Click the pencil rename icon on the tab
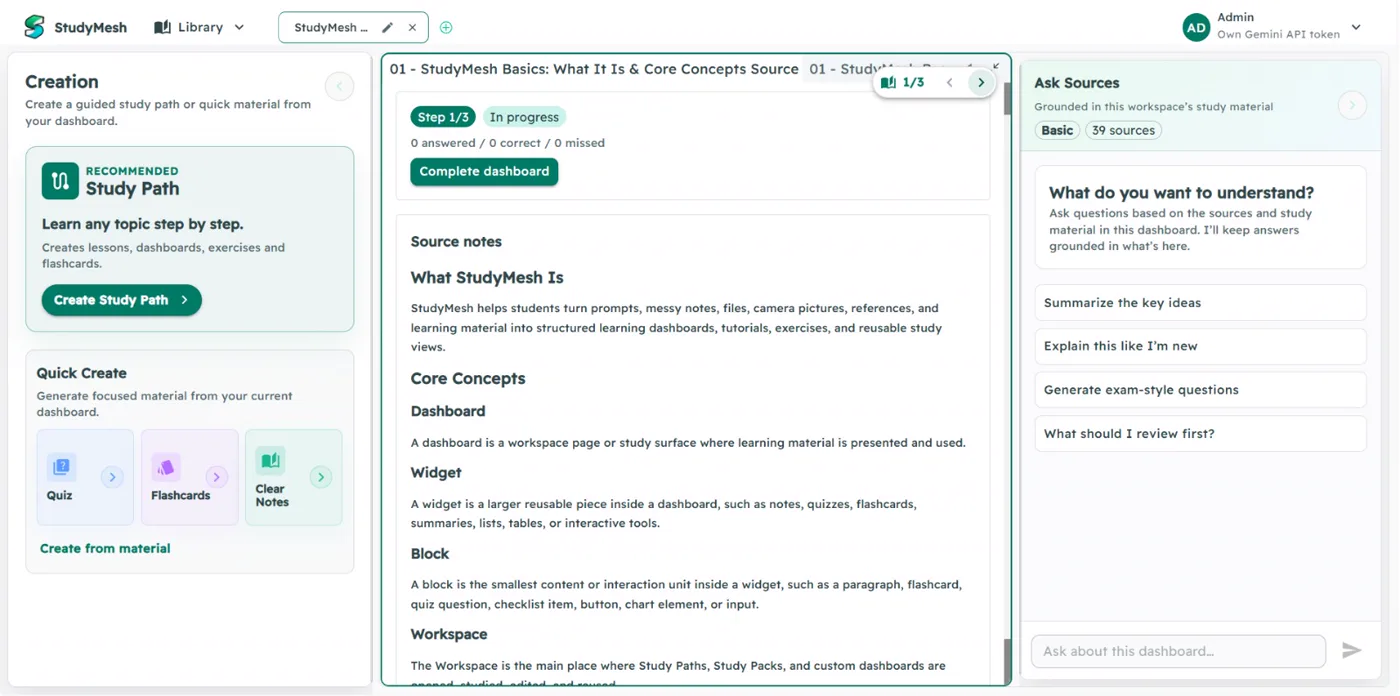Viewport: 1400px width, 696px height. pos(388,28)
